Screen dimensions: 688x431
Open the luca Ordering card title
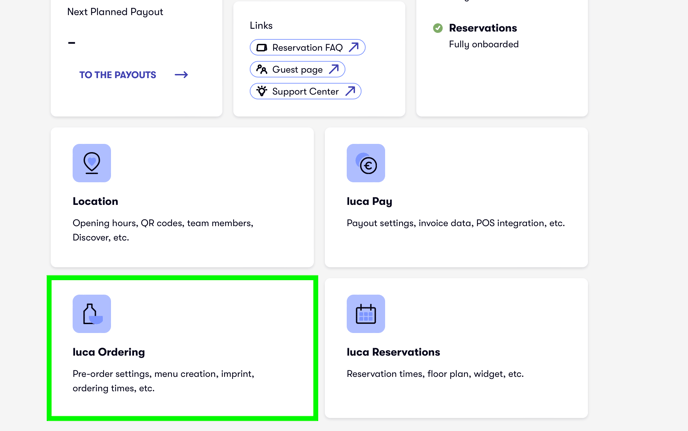109,352
